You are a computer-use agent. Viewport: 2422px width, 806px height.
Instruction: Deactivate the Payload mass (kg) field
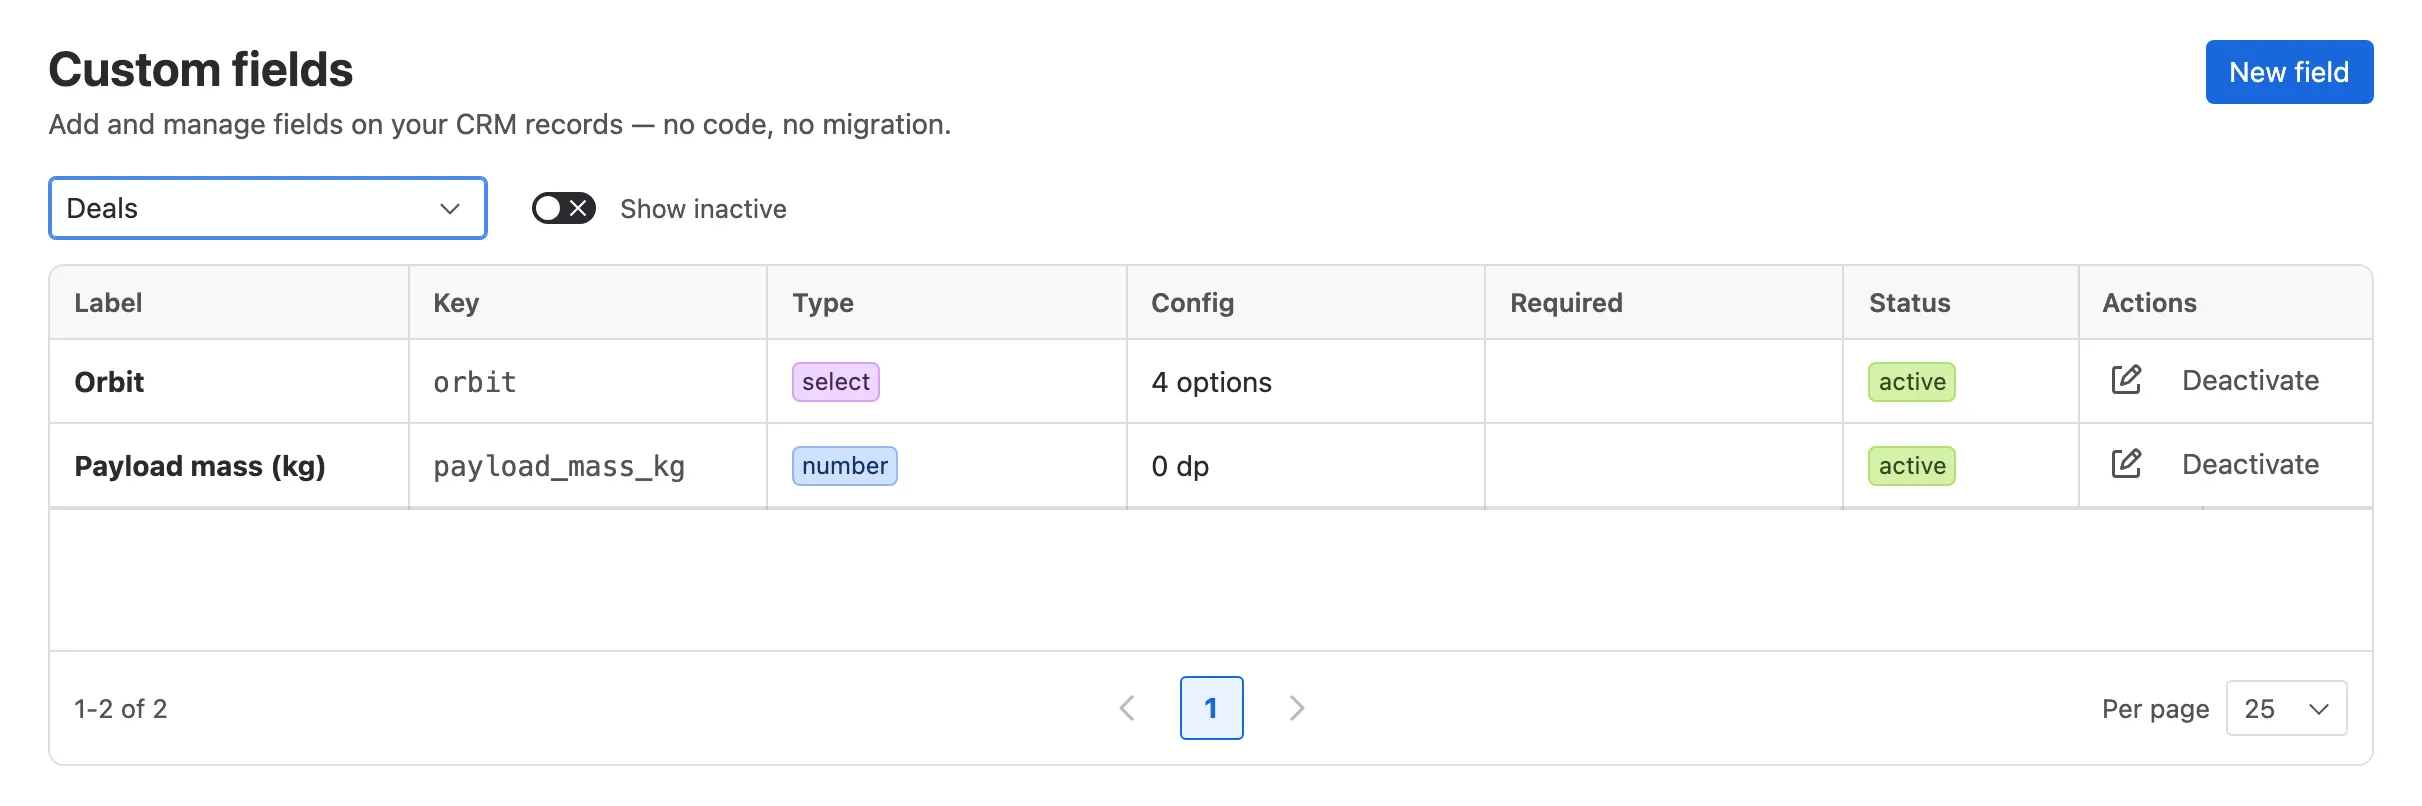[2250, 464]
